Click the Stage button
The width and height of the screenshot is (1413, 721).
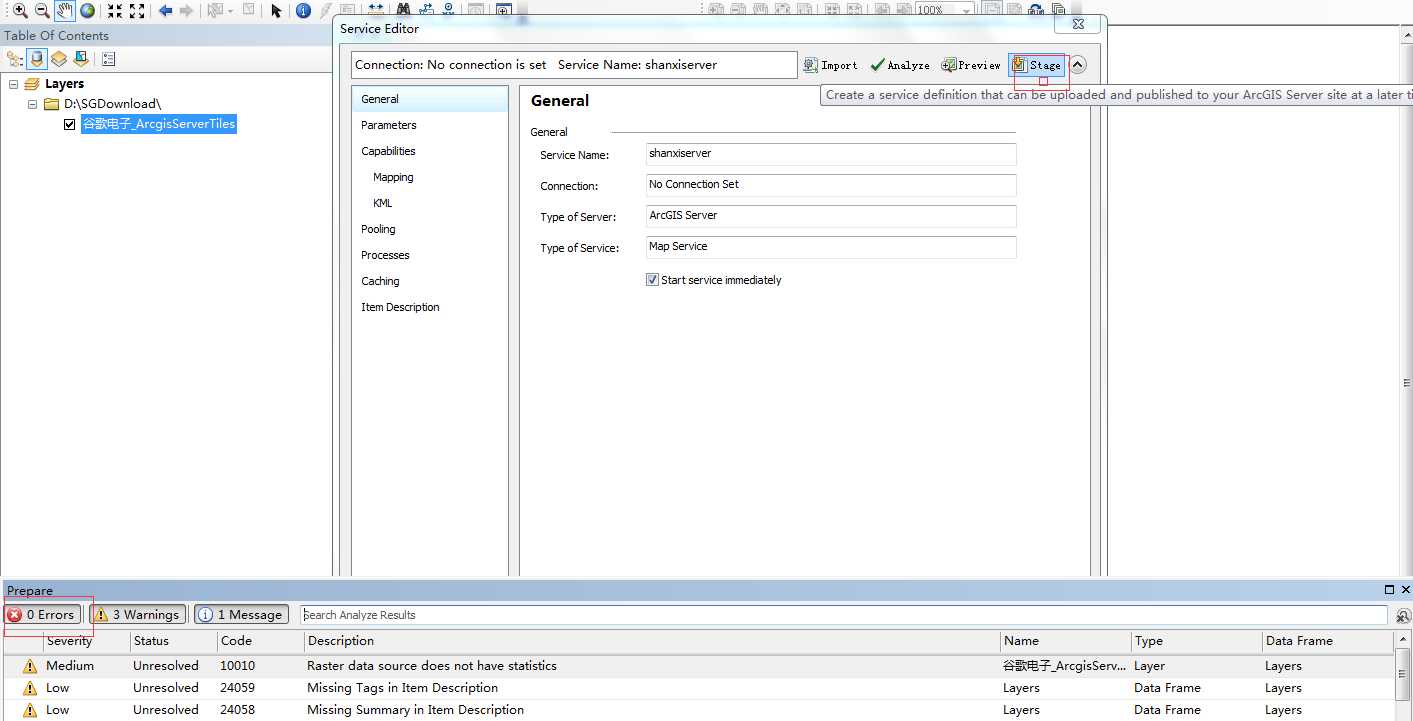(x=1036, y=65)
